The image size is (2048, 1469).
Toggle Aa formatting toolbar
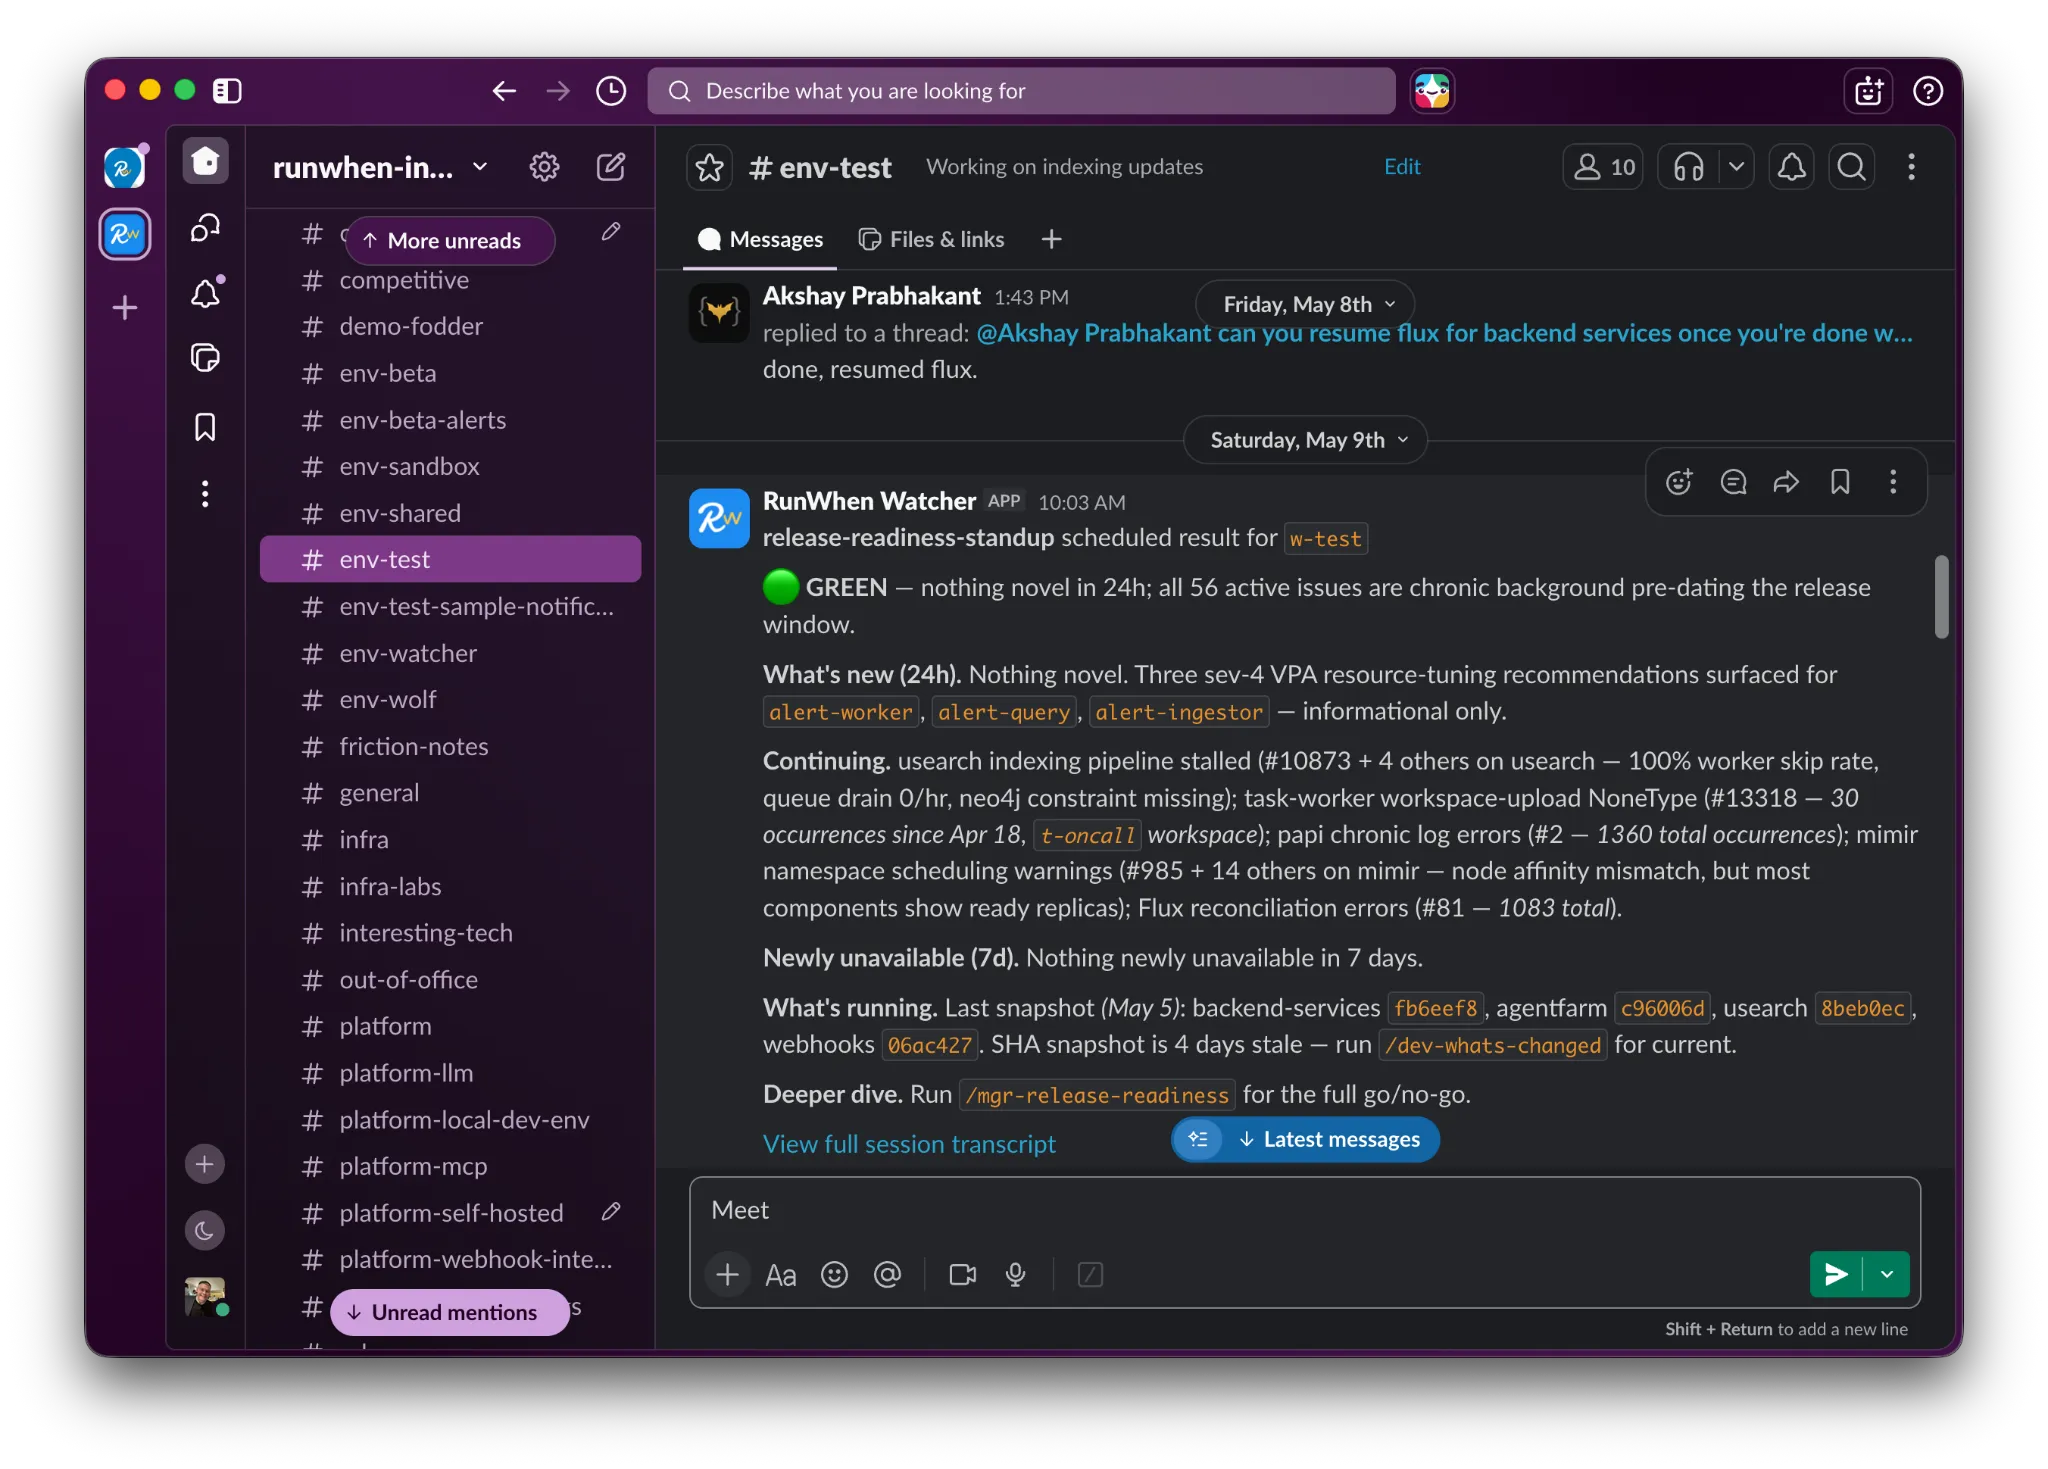tap(780, 1275)
